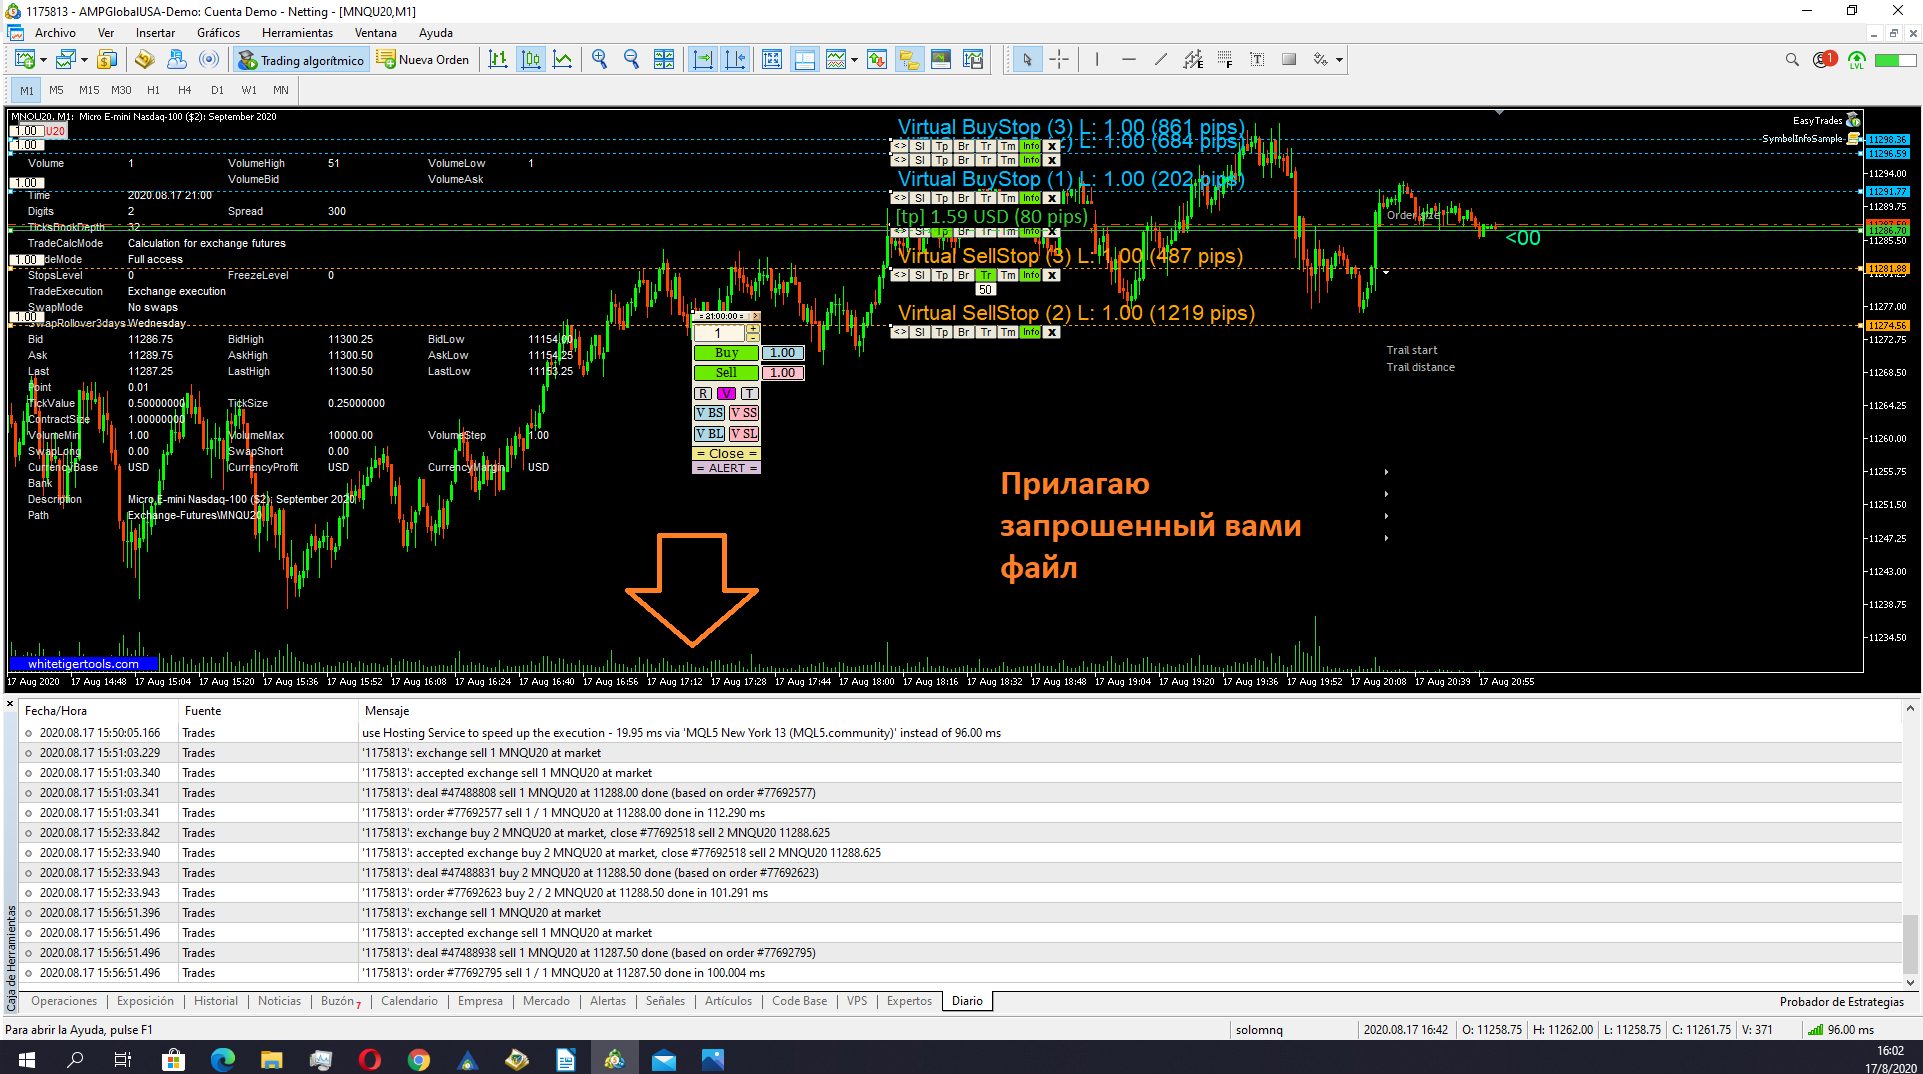Select the vertical line drawing tool

coord(1097,60)
